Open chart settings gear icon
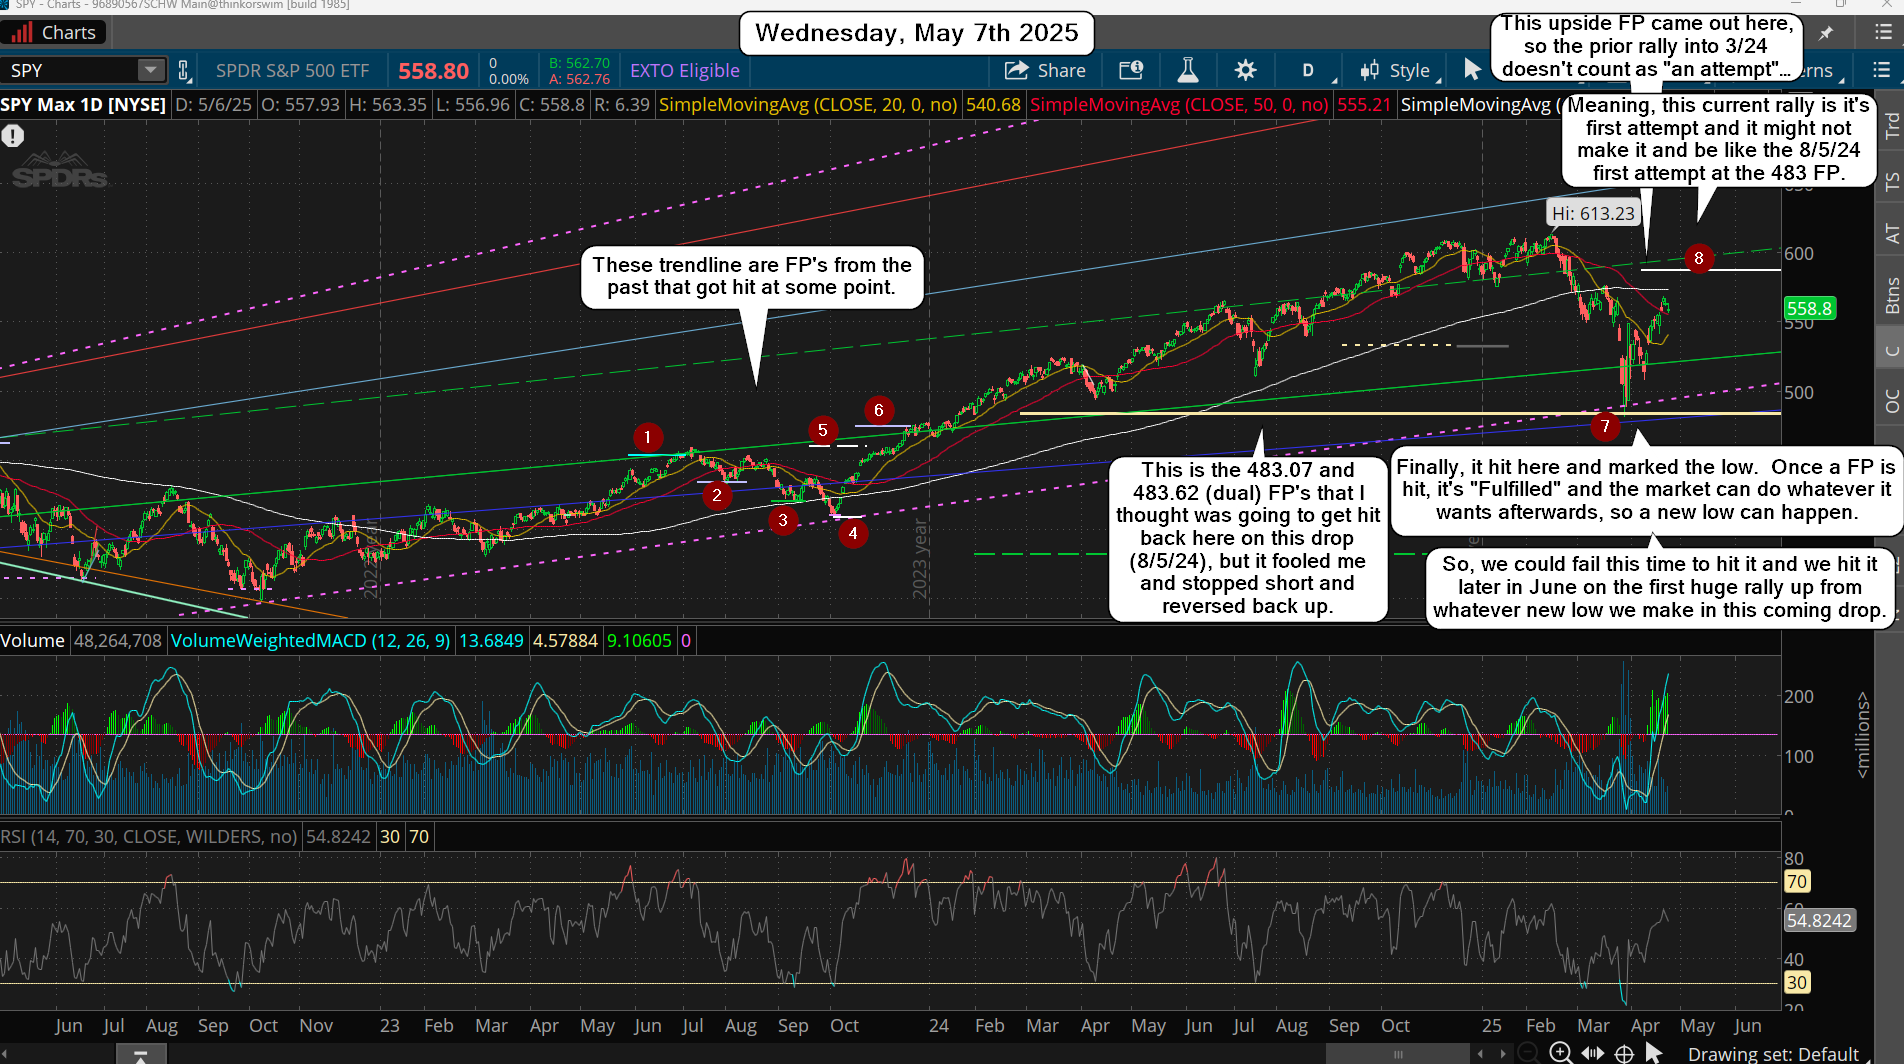Image resolution: width=1904 pixels, height=1064 pixels. click(1245, 70)
